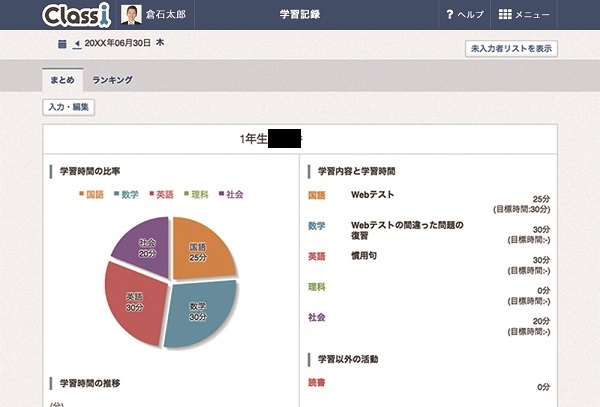600x407 pixels.
Task: Click the 入力・編集 button
Action: coord(69,107)
